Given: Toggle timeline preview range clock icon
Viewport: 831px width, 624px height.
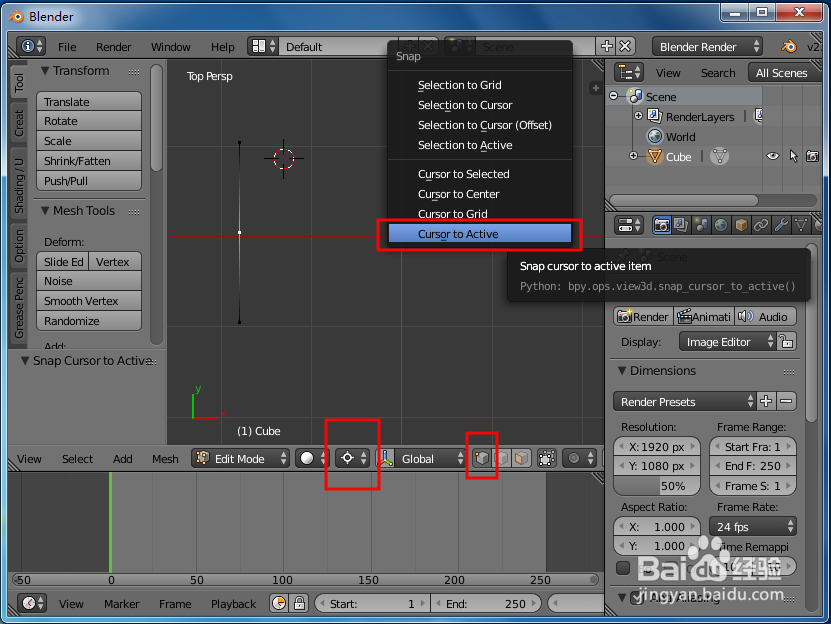Looking at the screenshot, I should click(279, 603).
